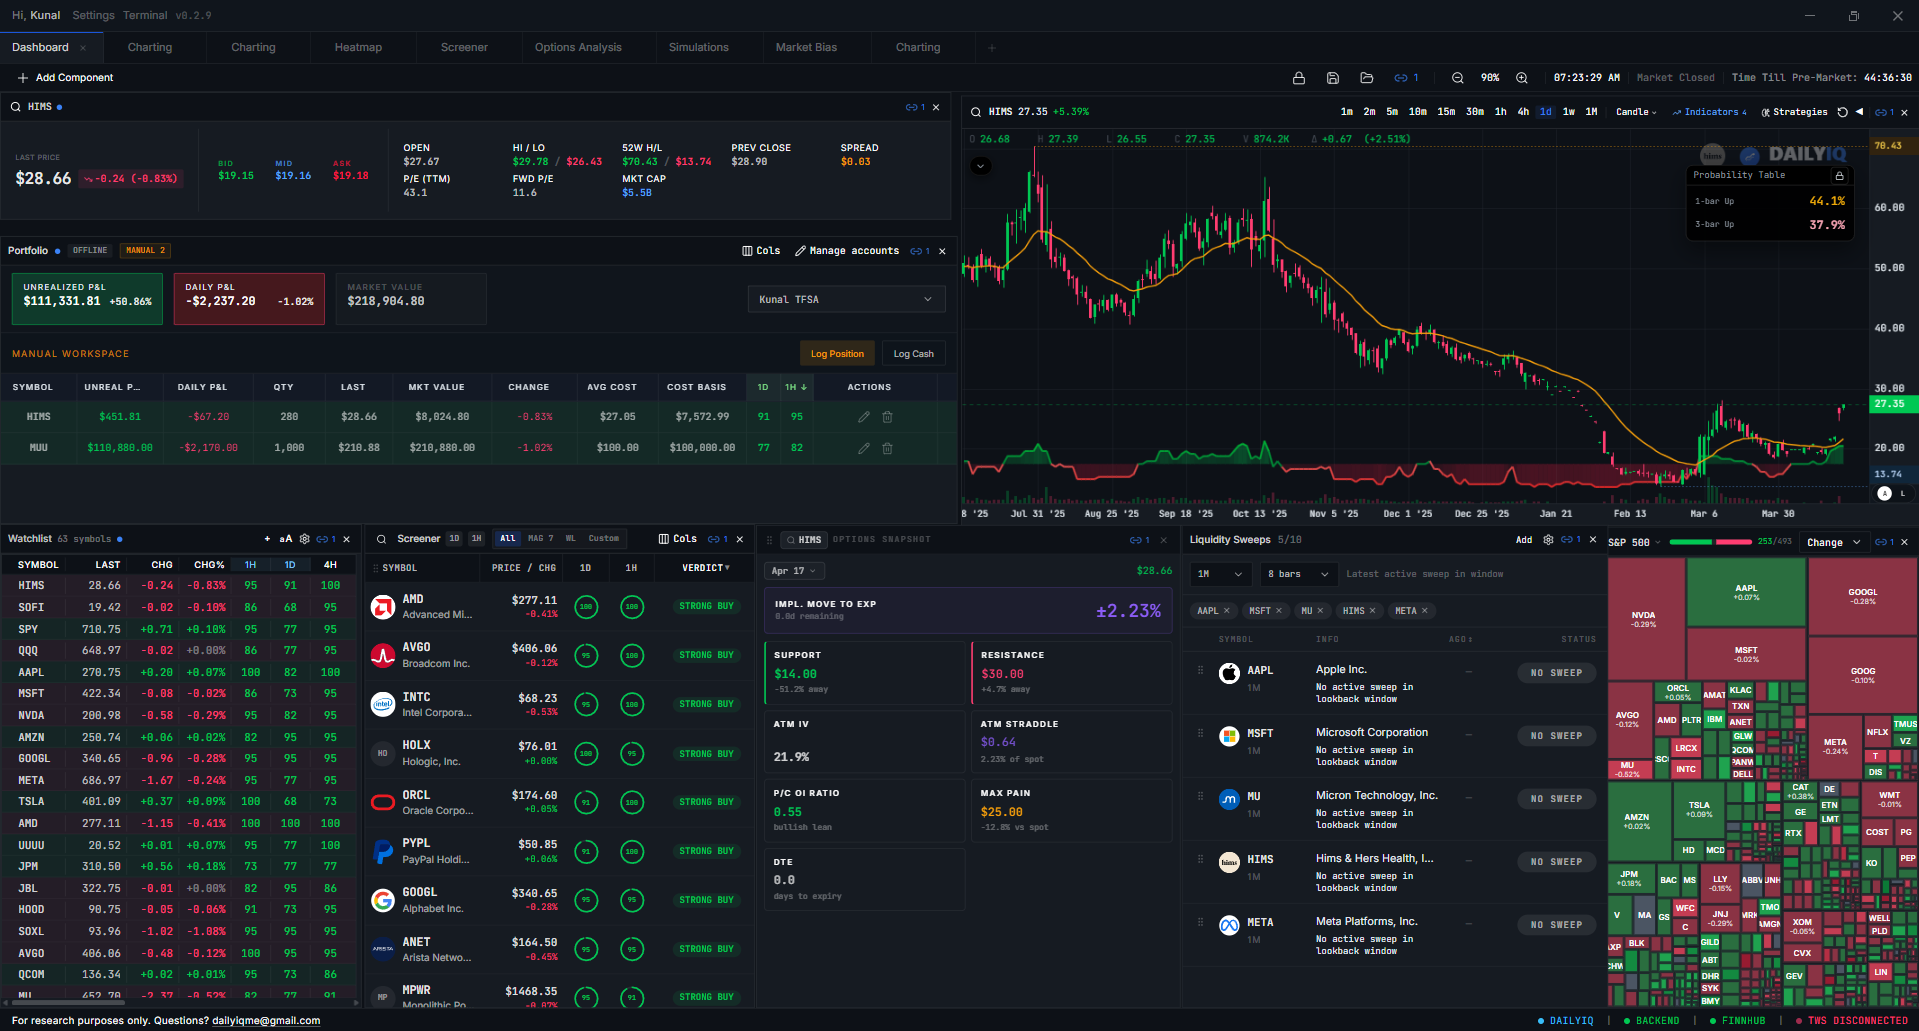Click the lock layout icon
1919x1031 pixels.
1299,78
